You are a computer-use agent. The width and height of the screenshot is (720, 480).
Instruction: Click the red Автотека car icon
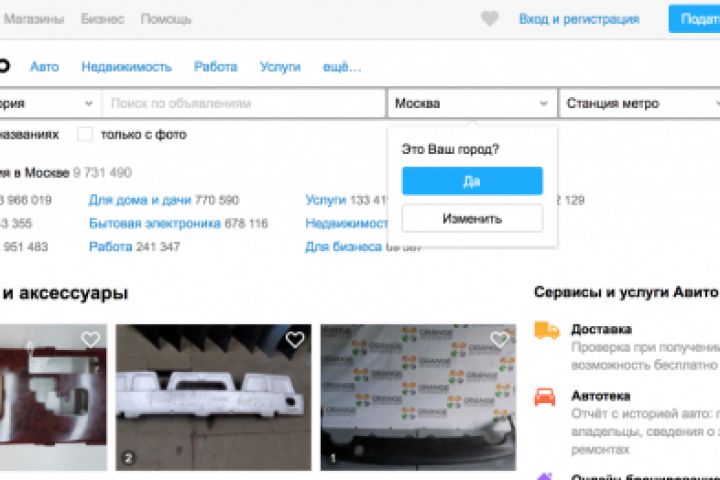[x=545, y=397]
